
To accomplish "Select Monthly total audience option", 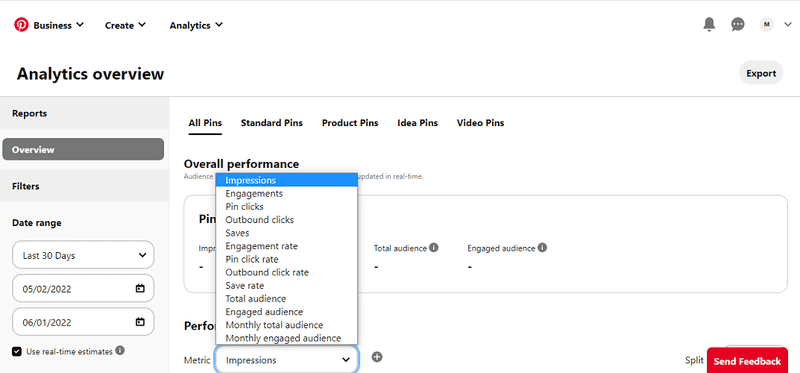I will tap(286, 325).
